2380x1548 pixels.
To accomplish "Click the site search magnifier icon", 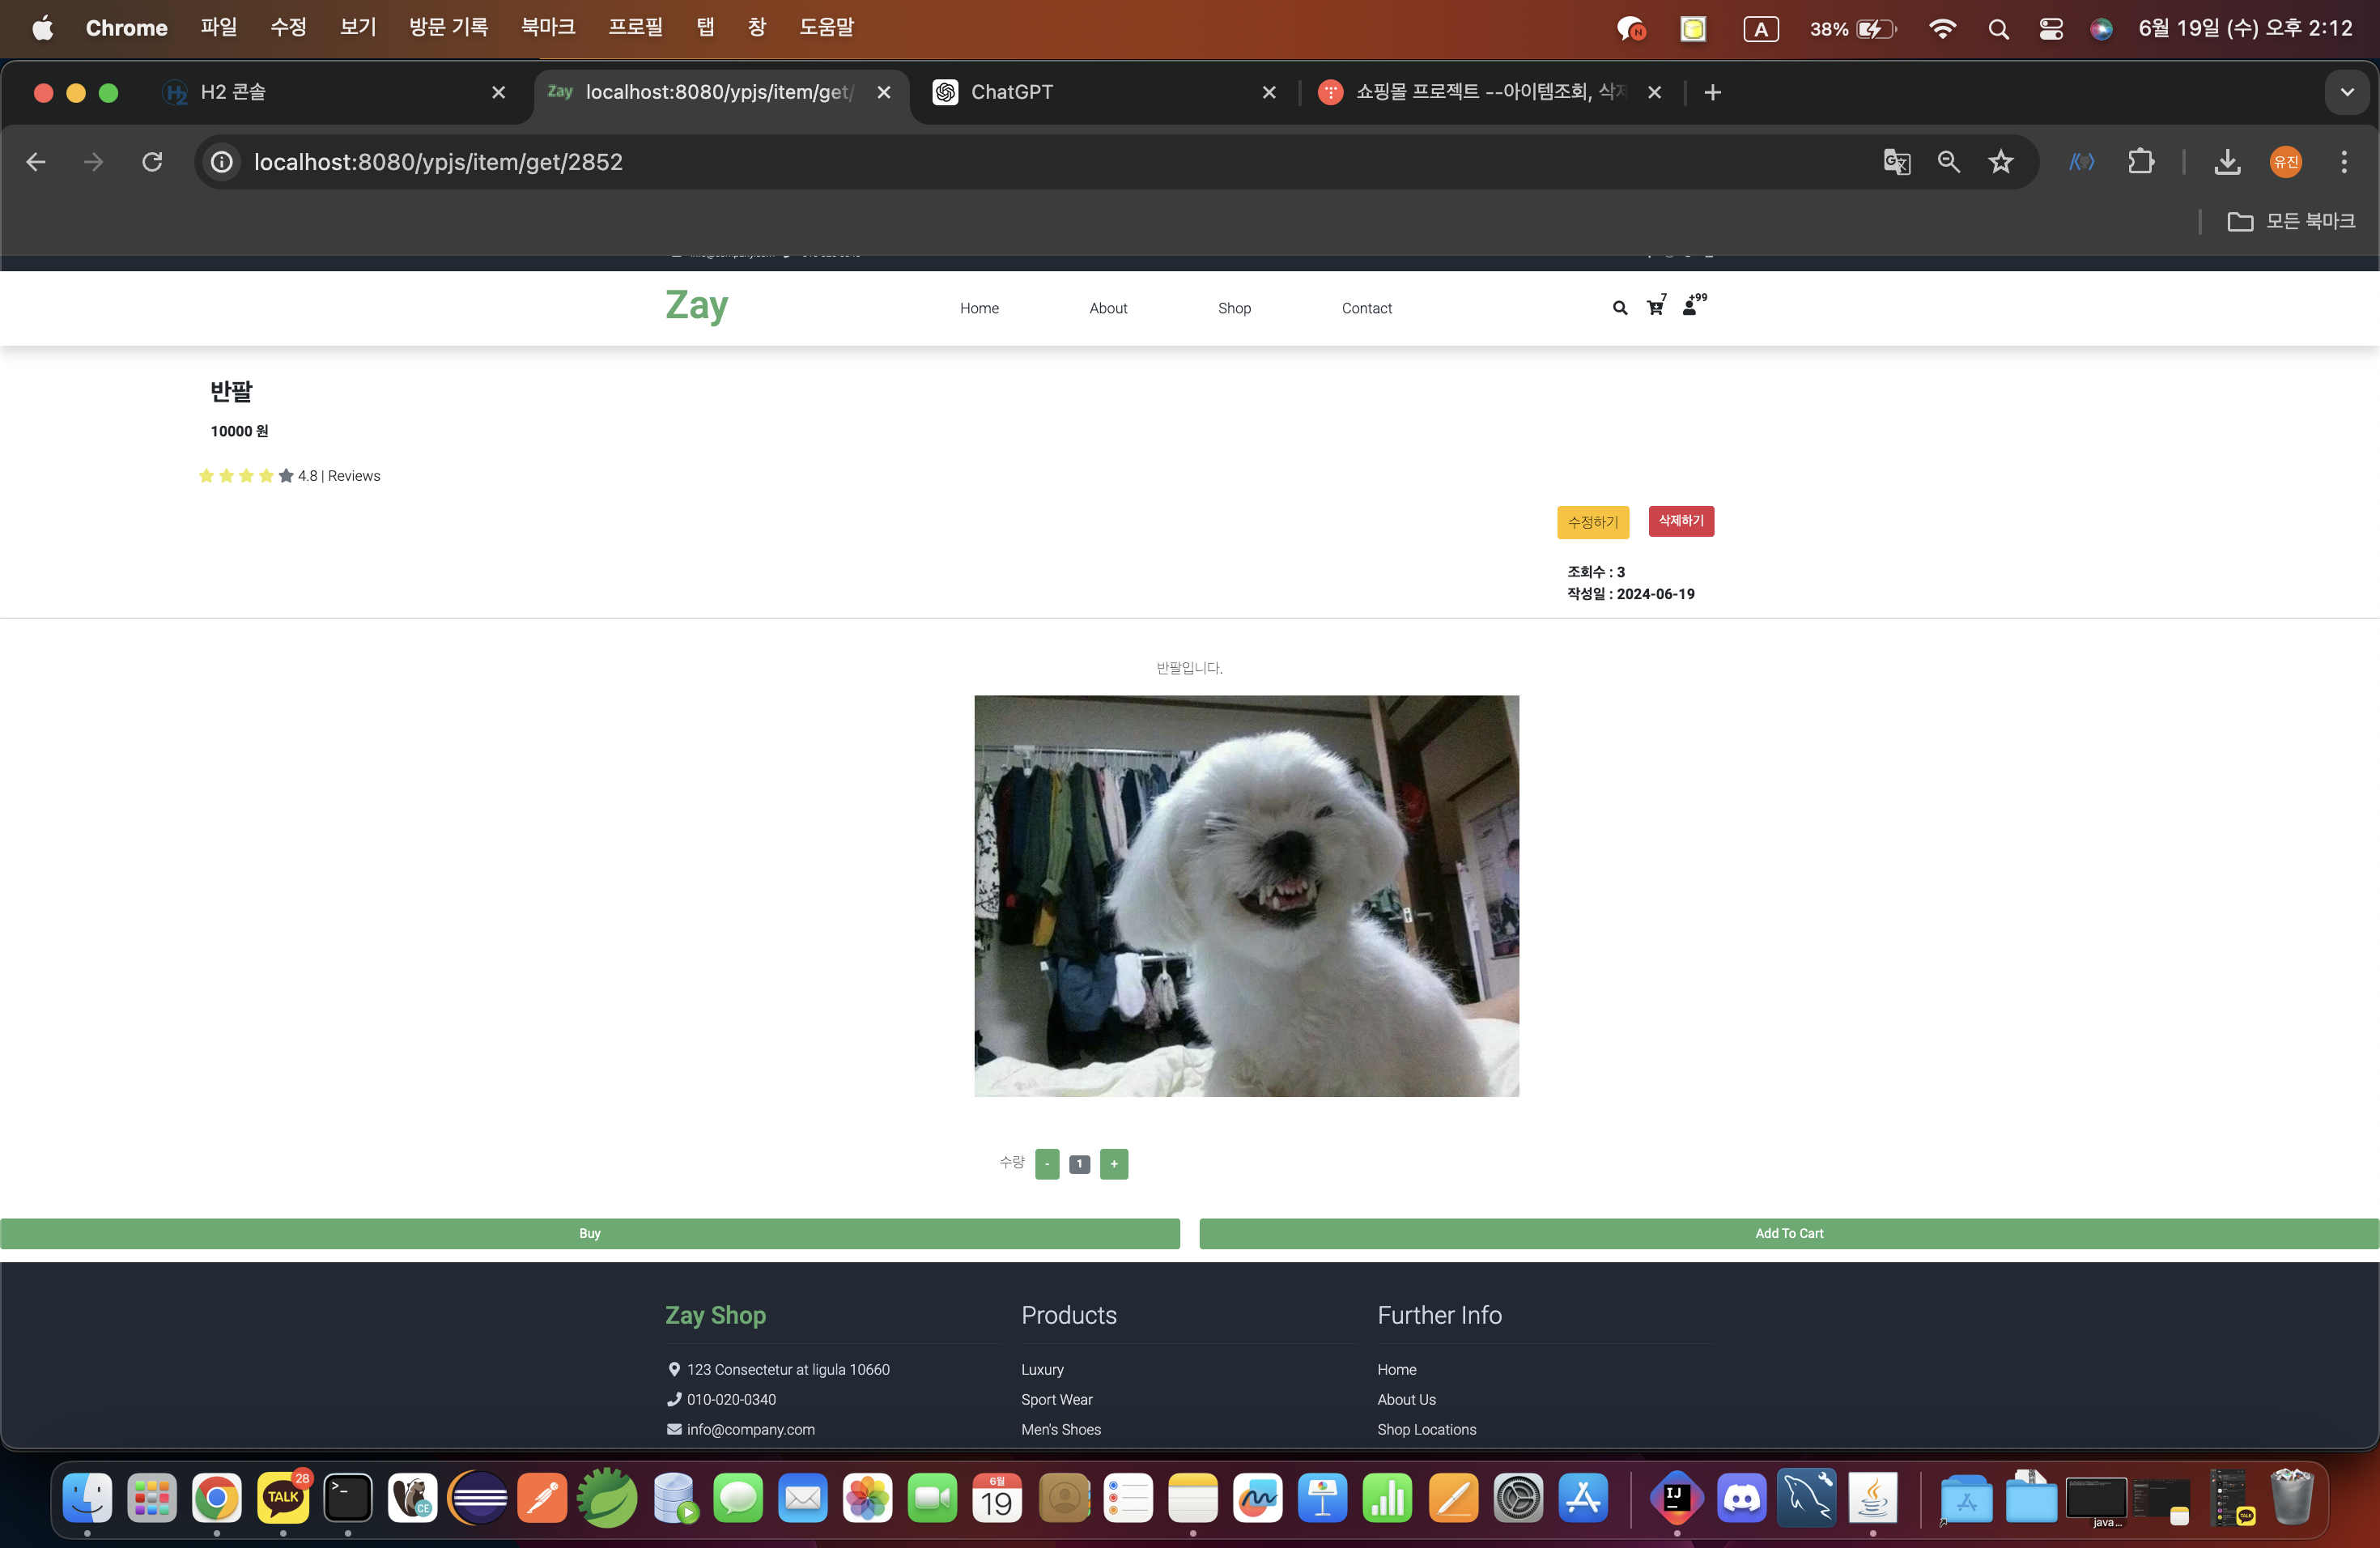I will [x=1619, y=308].
